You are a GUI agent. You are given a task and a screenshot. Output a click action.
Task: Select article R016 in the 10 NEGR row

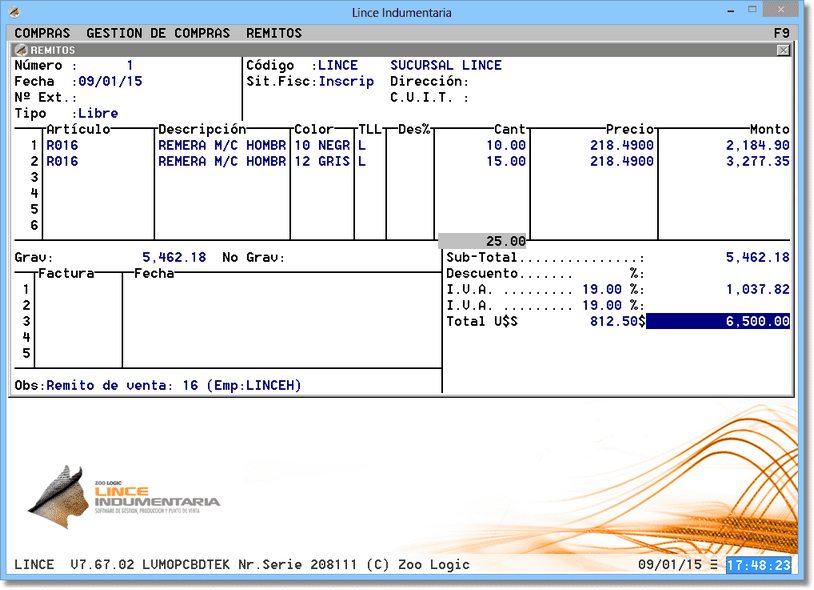coord(62,145)
